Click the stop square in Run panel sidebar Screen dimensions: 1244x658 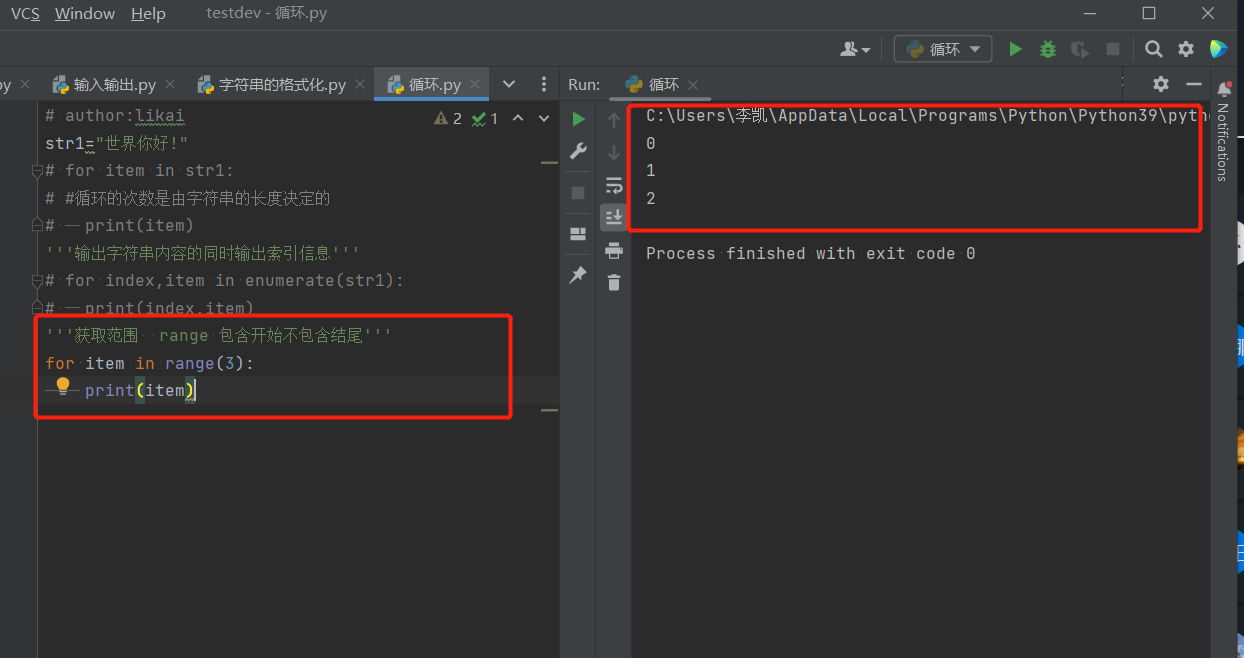[578, 193]
